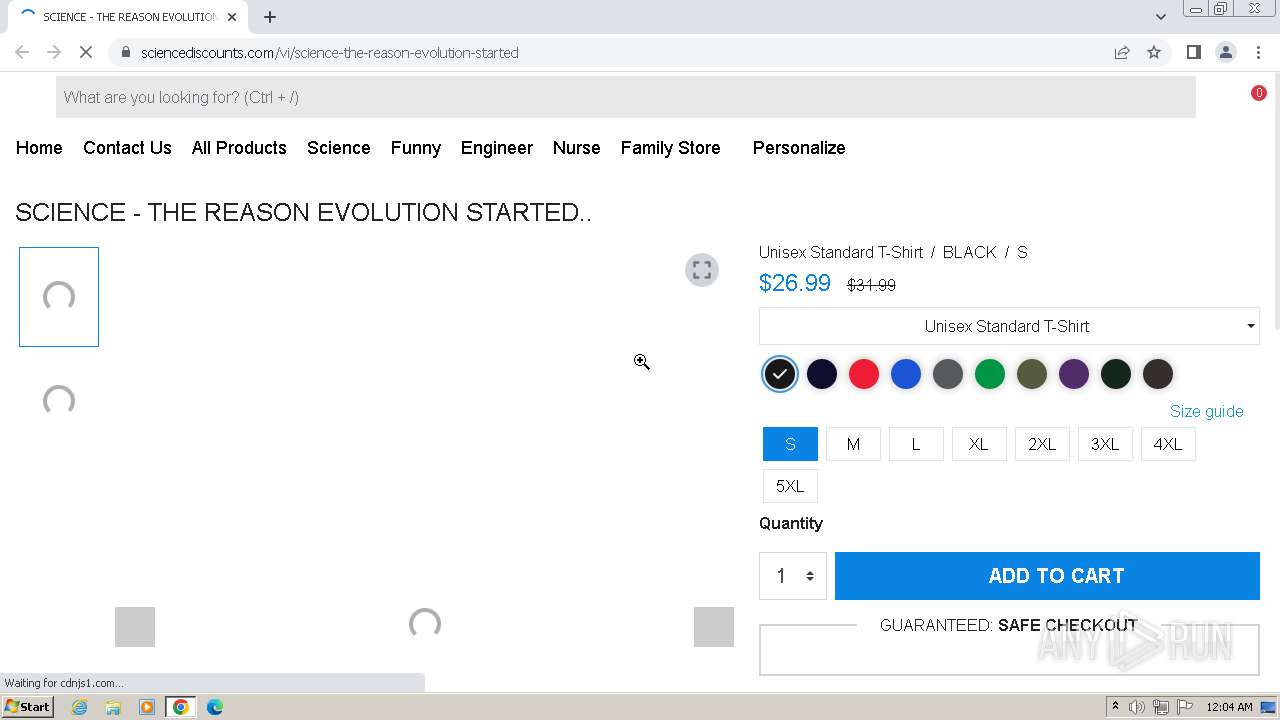Open Science category
Image resolution: width=1280 pixels, height=720 pixels.
[339, 148]
